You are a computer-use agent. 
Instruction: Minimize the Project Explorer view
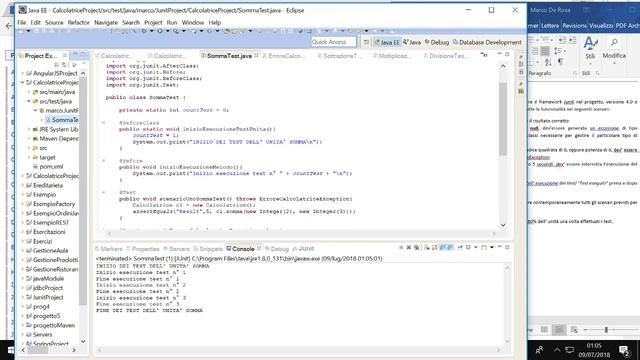pyautogui.click(x=75, y=54)
